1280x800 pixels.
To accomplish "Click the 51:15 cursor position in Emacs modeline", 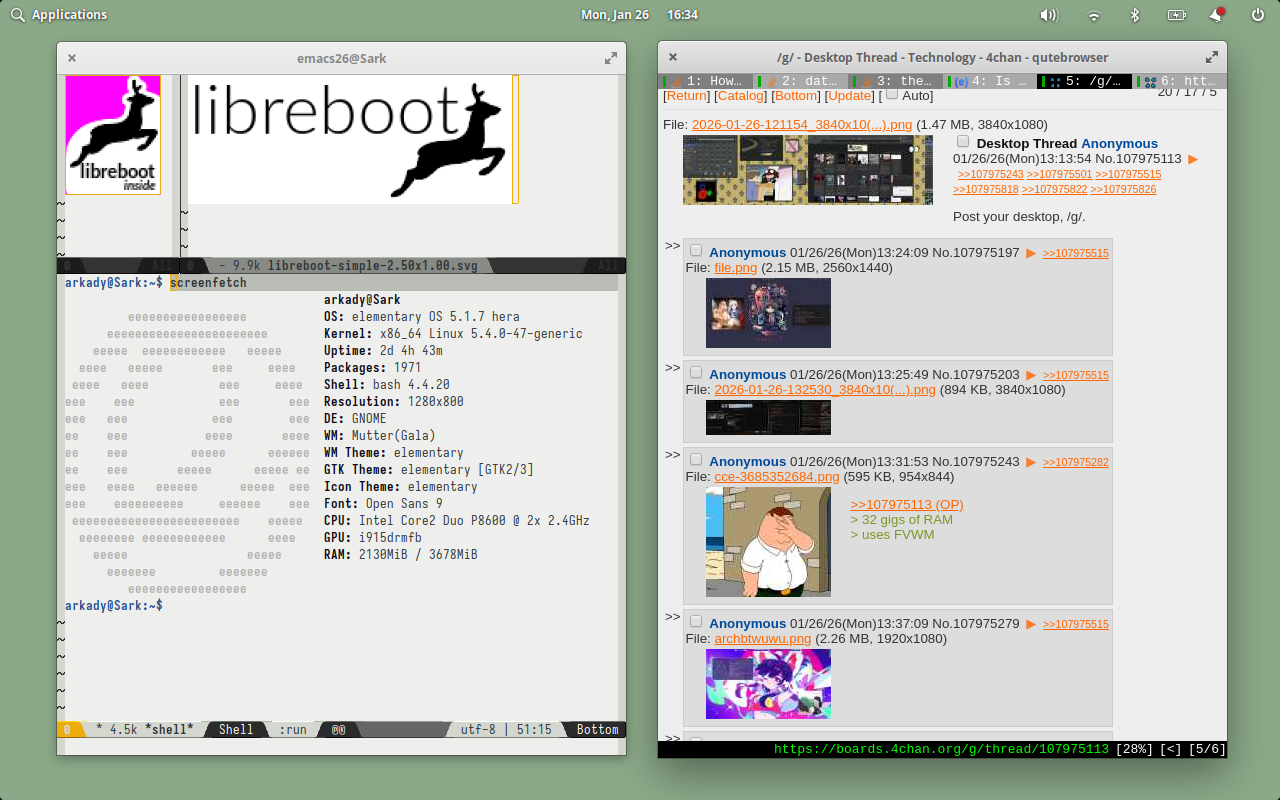I will click(x=533, y=730).
